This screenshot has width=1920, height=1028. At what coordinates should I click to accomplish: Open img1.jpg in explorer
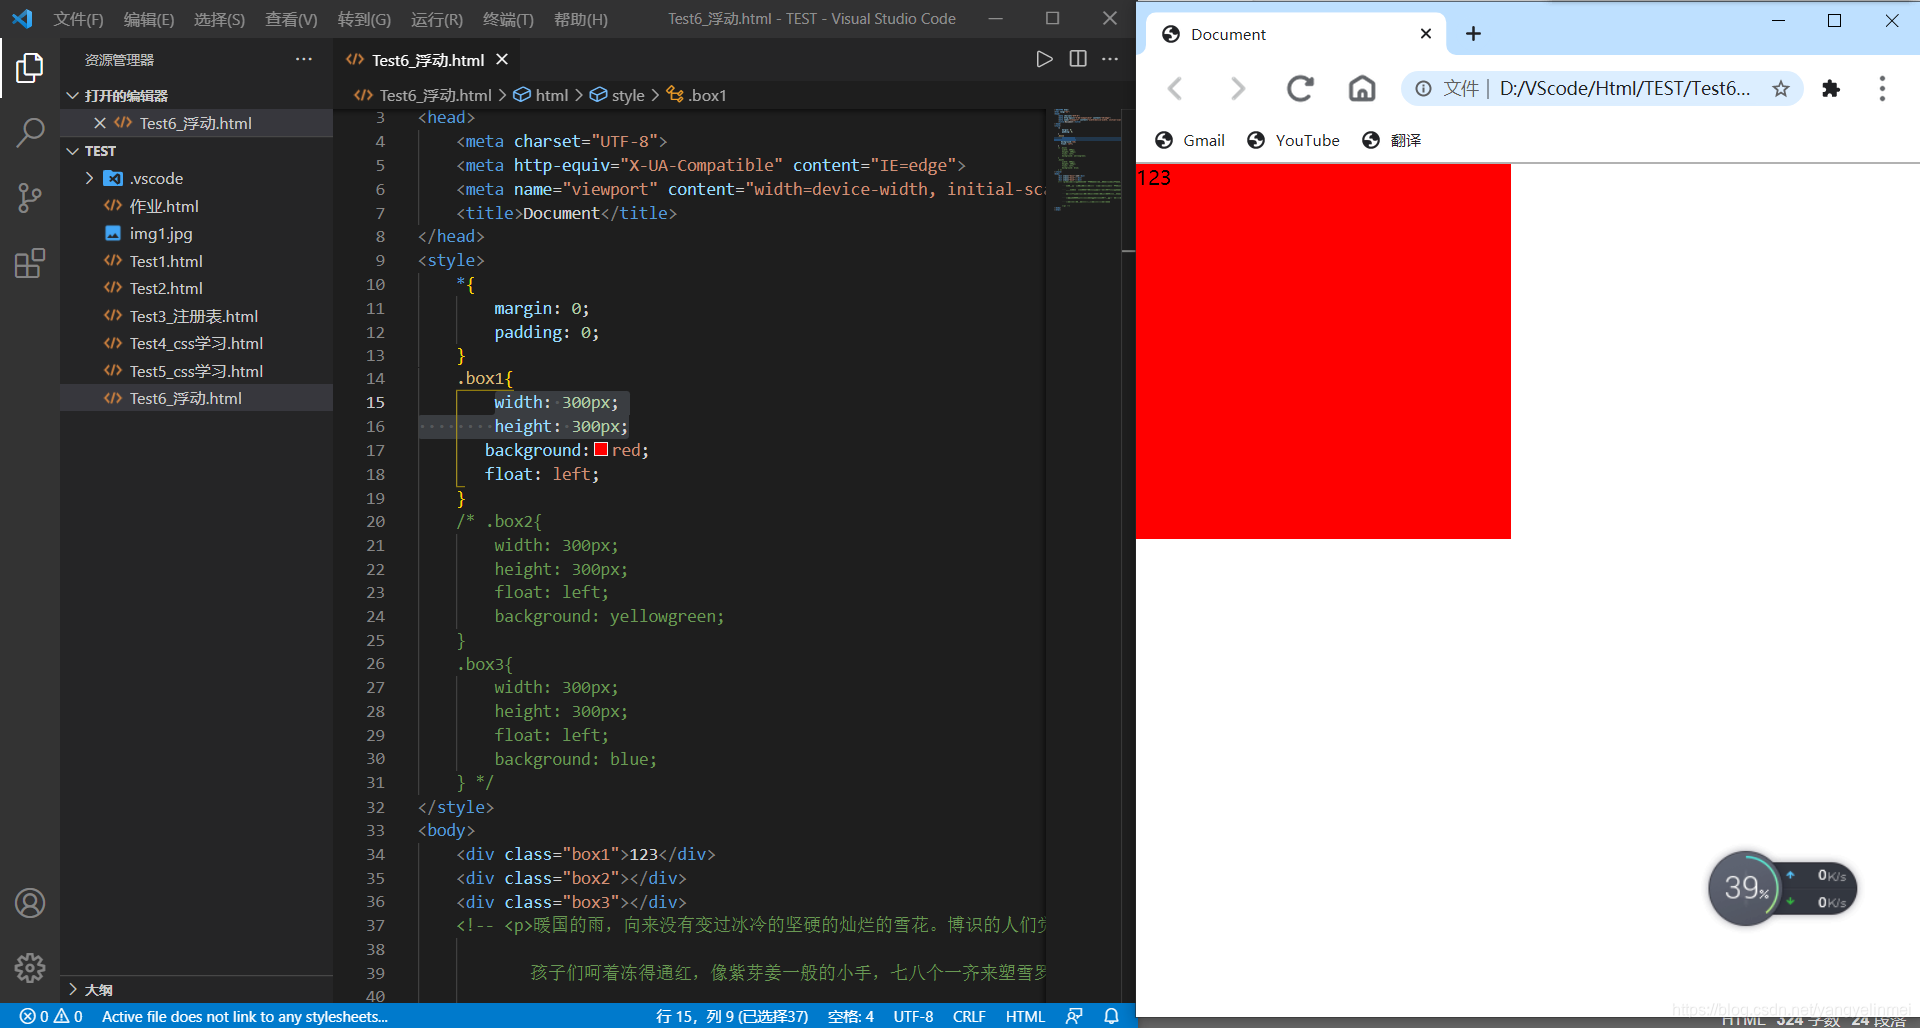pyautogui.click(x=161, y=233)
